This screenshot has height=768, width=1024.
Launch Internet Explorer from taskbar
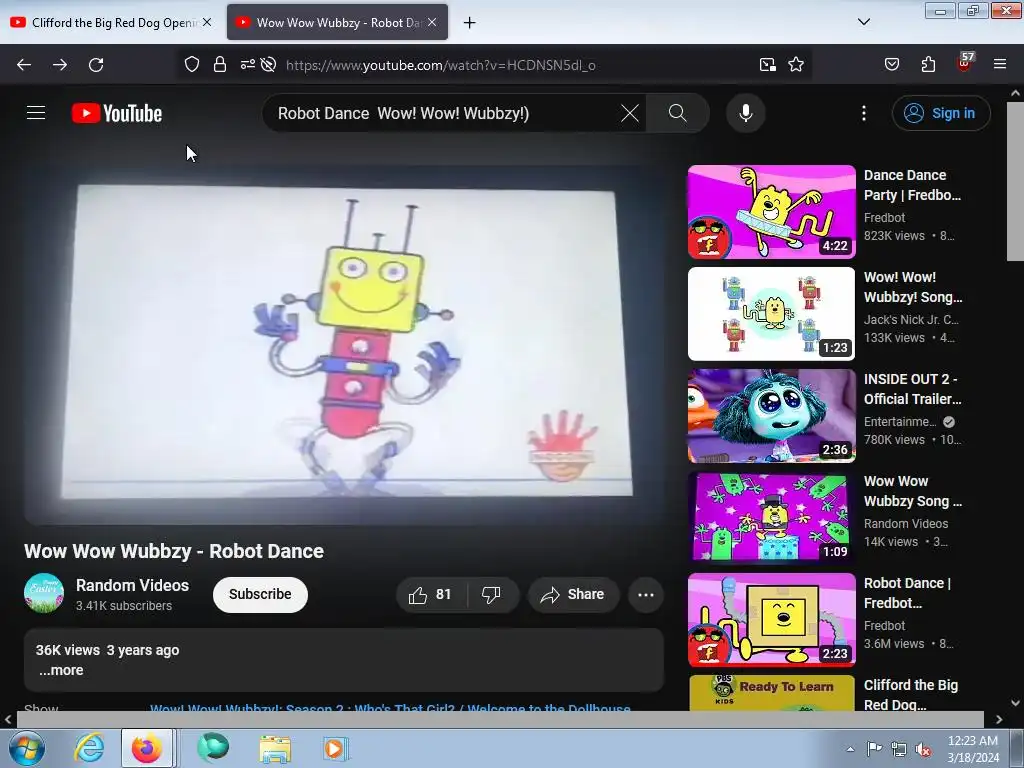[x=89, y=748]
